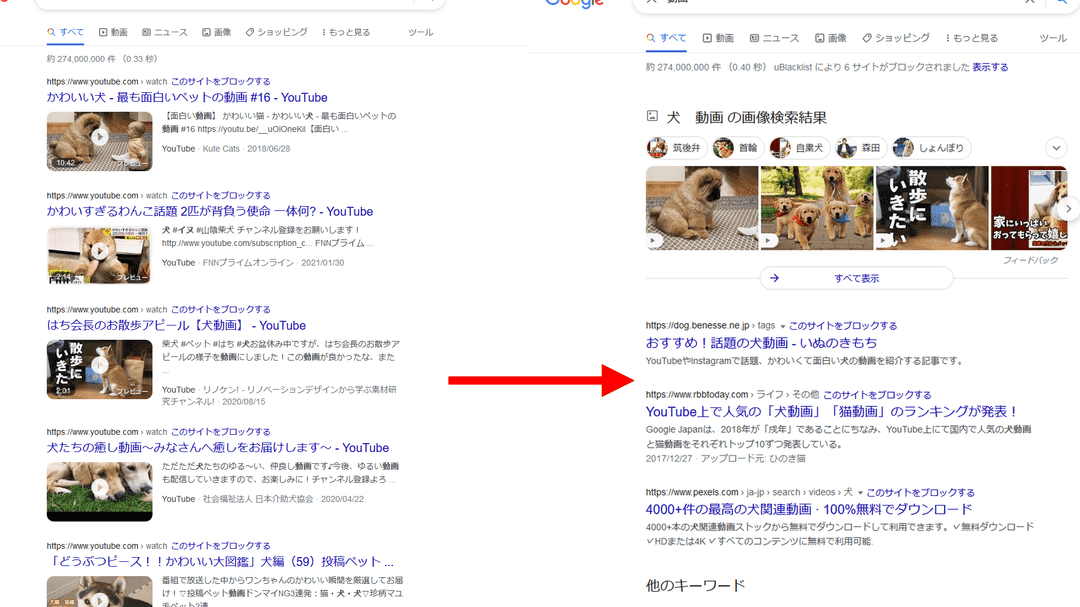Image resolution: width=1080 pixels, height=607 pixels.
Task: Select すべて tab on right results page
Action: [x=665, y=38]
